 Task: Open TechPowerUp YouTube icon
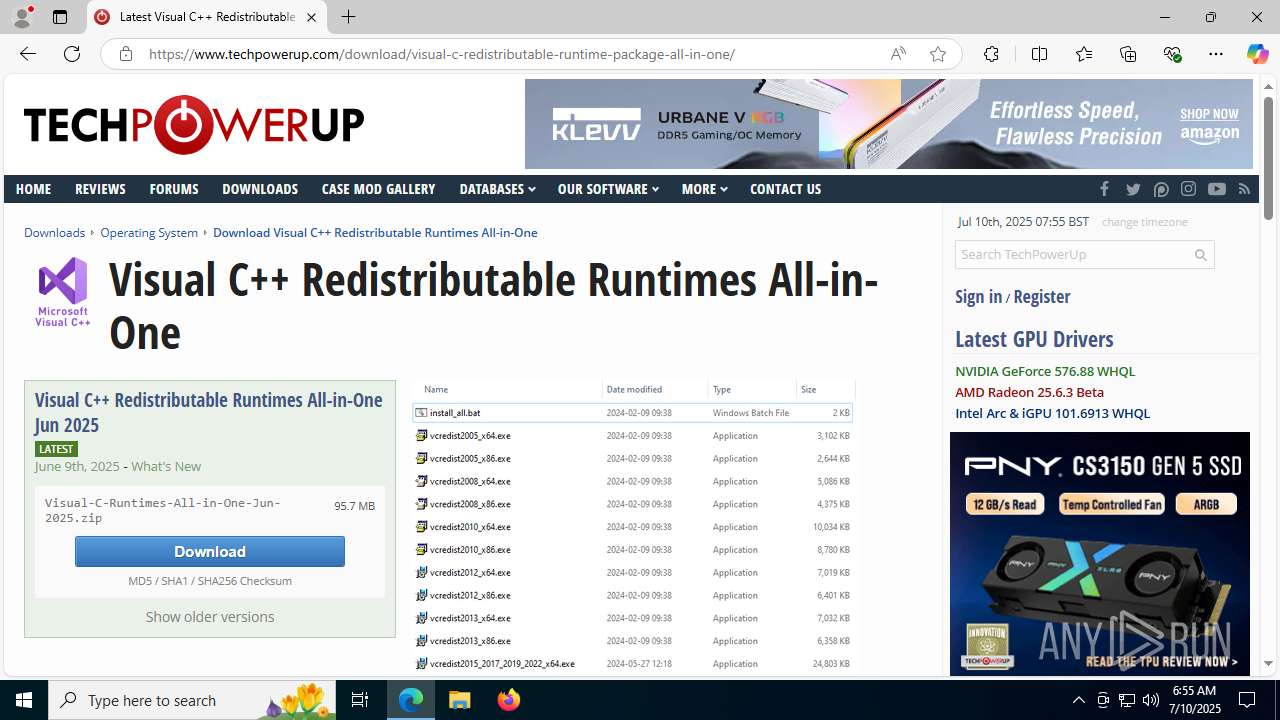point(1216,189)
